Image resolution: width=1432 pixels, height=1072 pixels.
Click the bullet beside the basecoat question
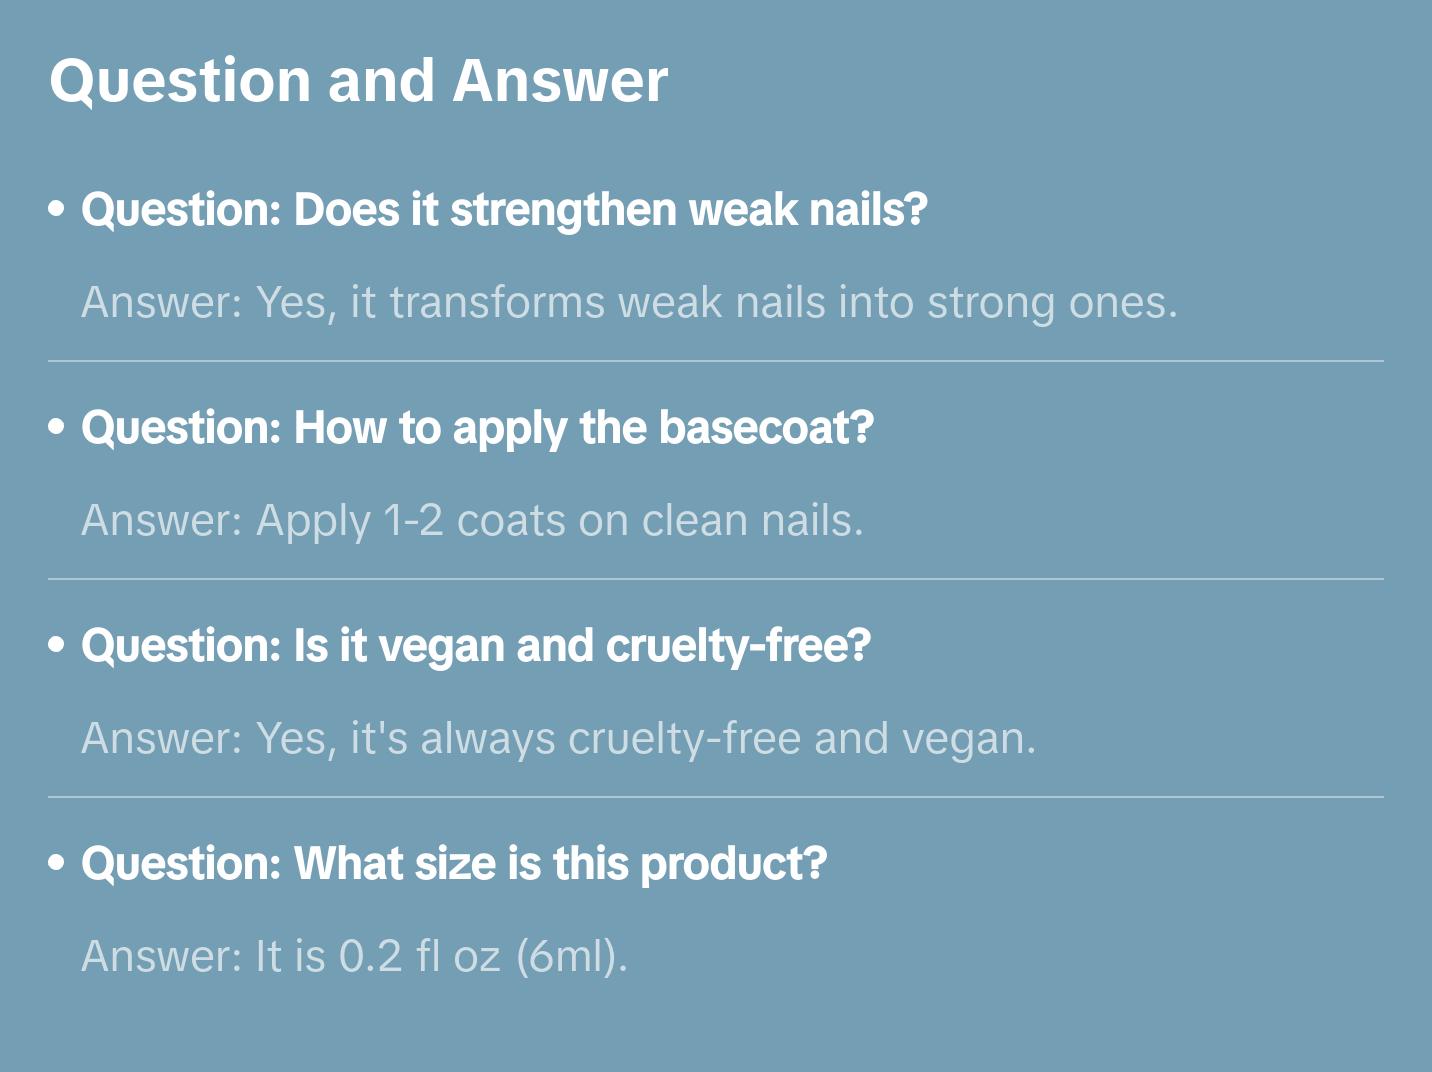pyautogui.click(x=57, y=428)
